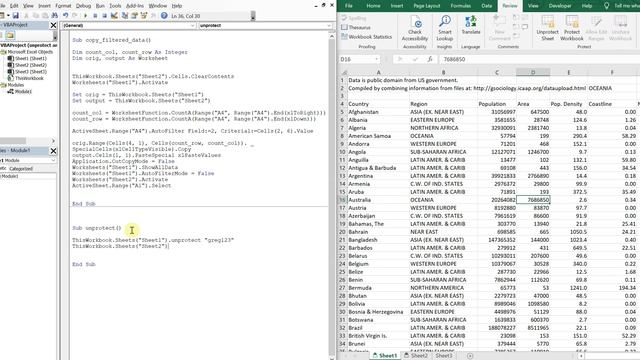Screen dimensions: 640x360
Task: Open the VBA Format menu
Action: coord(63,6)
